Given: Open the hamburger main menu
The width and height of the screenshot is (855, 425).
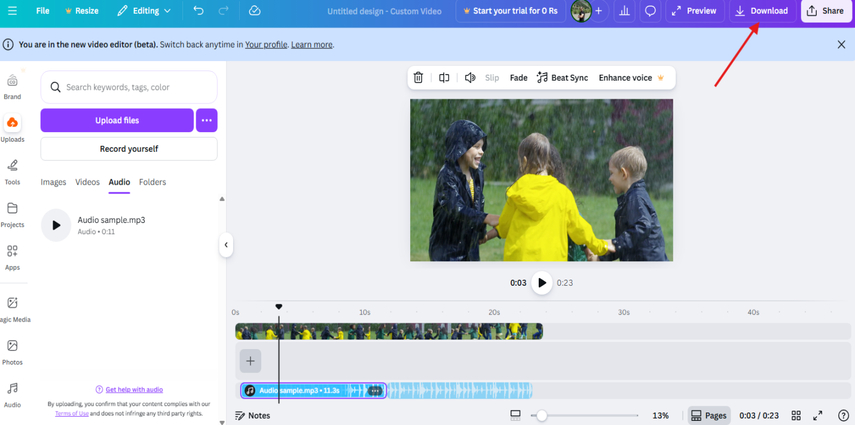Looking at the screenshot, I should 12,11.
